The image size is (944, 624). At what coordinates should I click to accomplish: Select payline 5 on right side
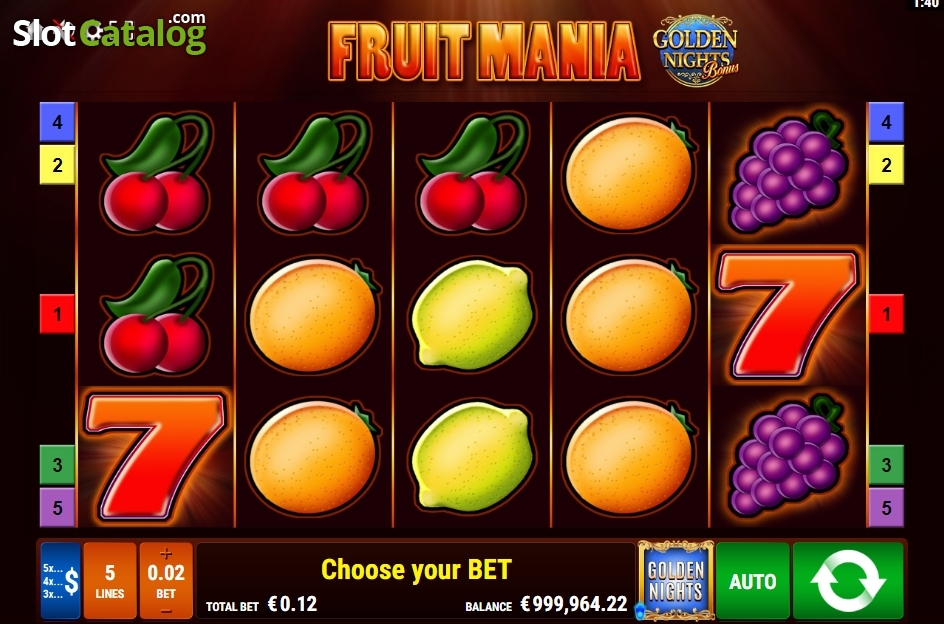(886, 507)
